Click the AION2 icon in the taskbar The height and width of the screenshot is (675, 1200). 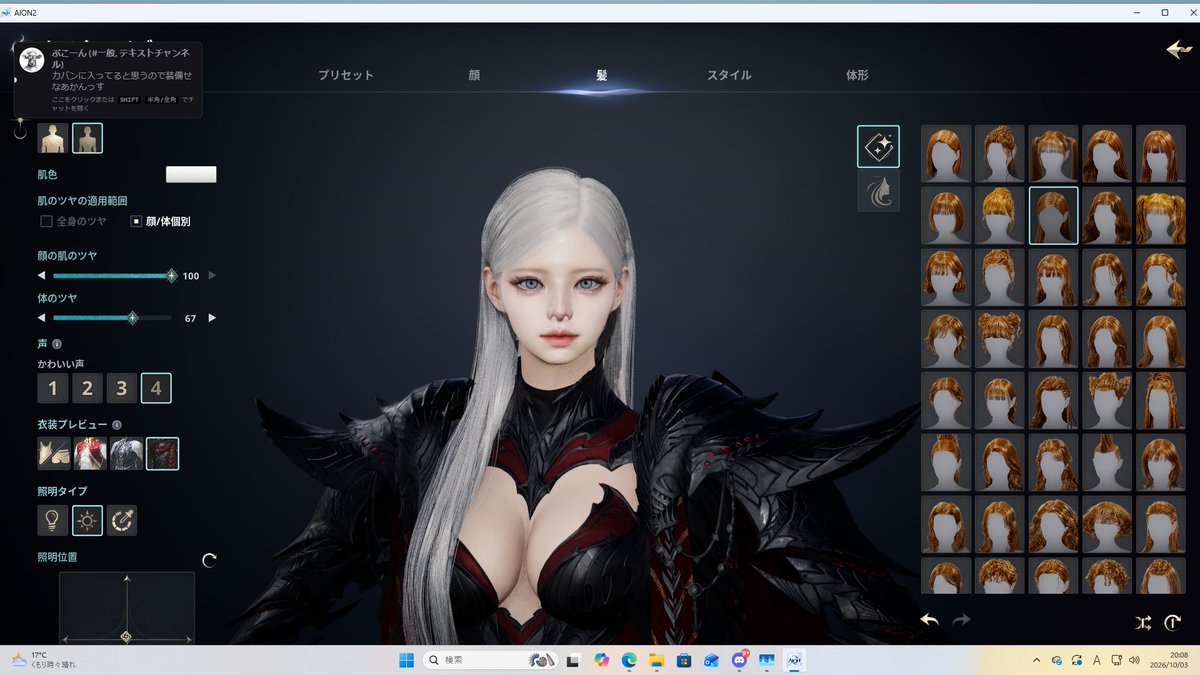[x=794, y=660]
